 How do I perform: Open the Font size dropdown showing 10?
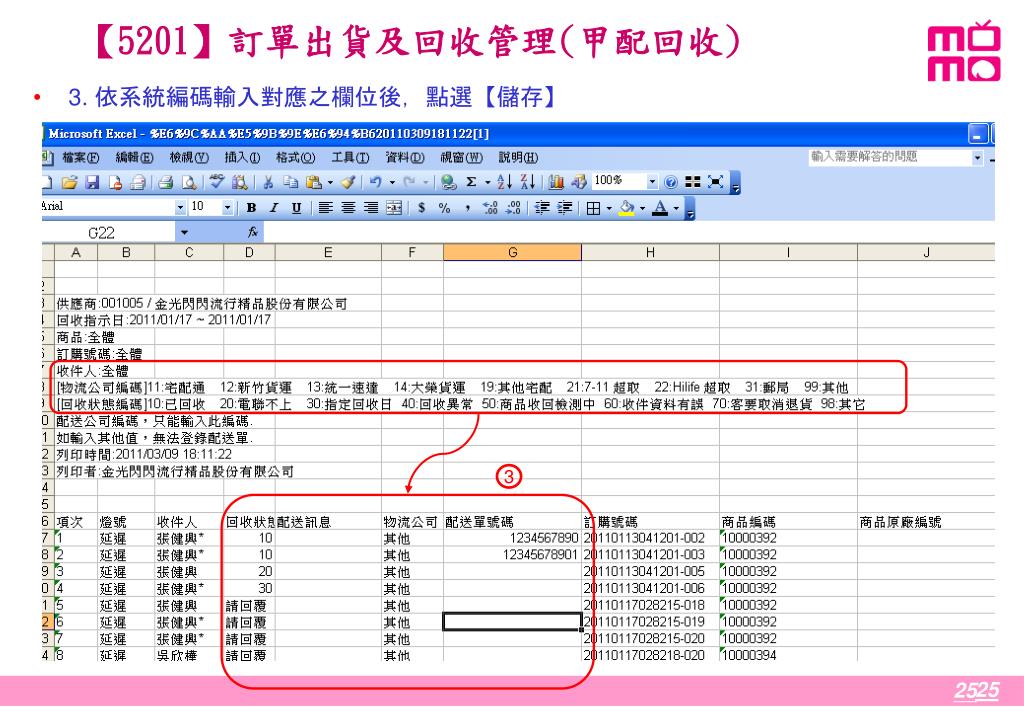click(227, 208)
